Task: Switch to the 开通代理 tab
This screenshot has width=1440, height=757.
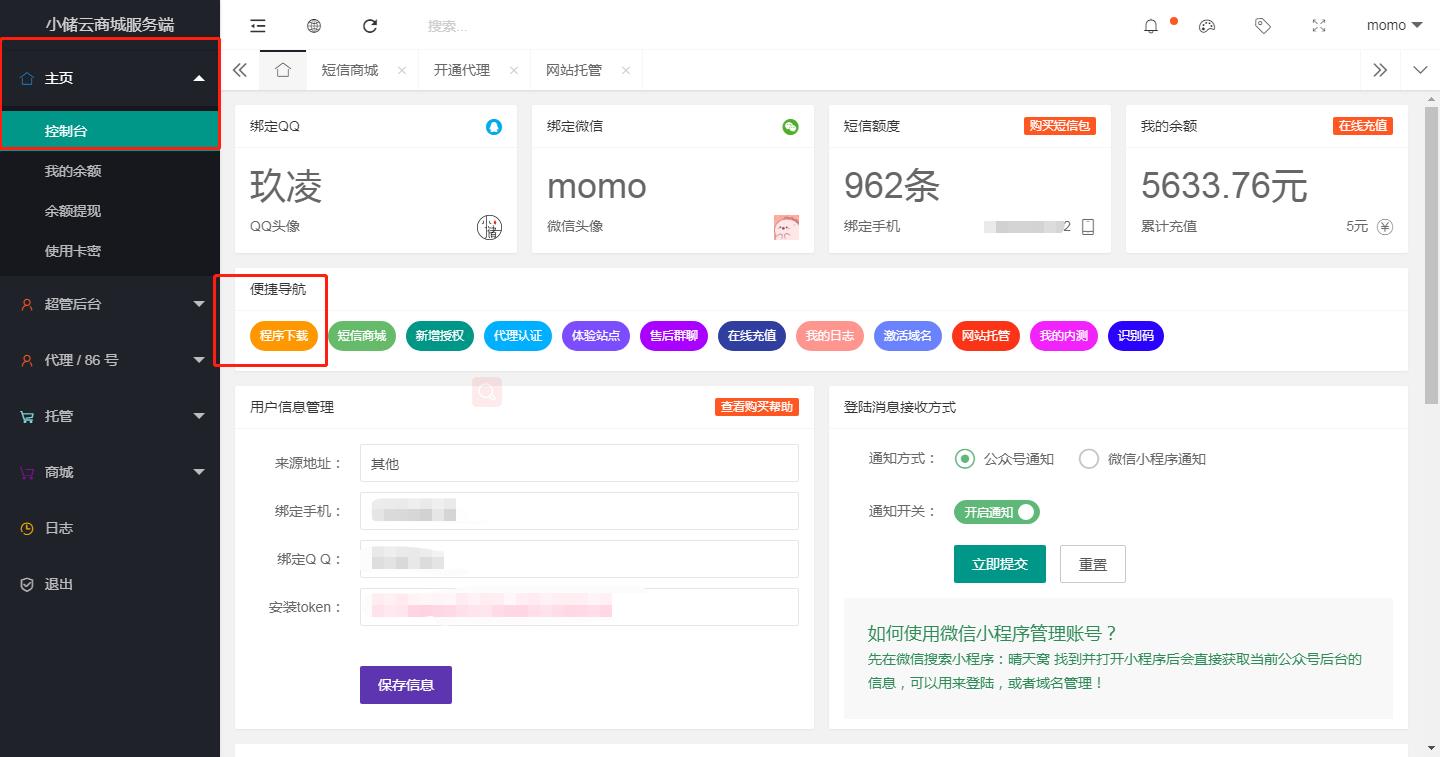Action: (x=462, y=70)
